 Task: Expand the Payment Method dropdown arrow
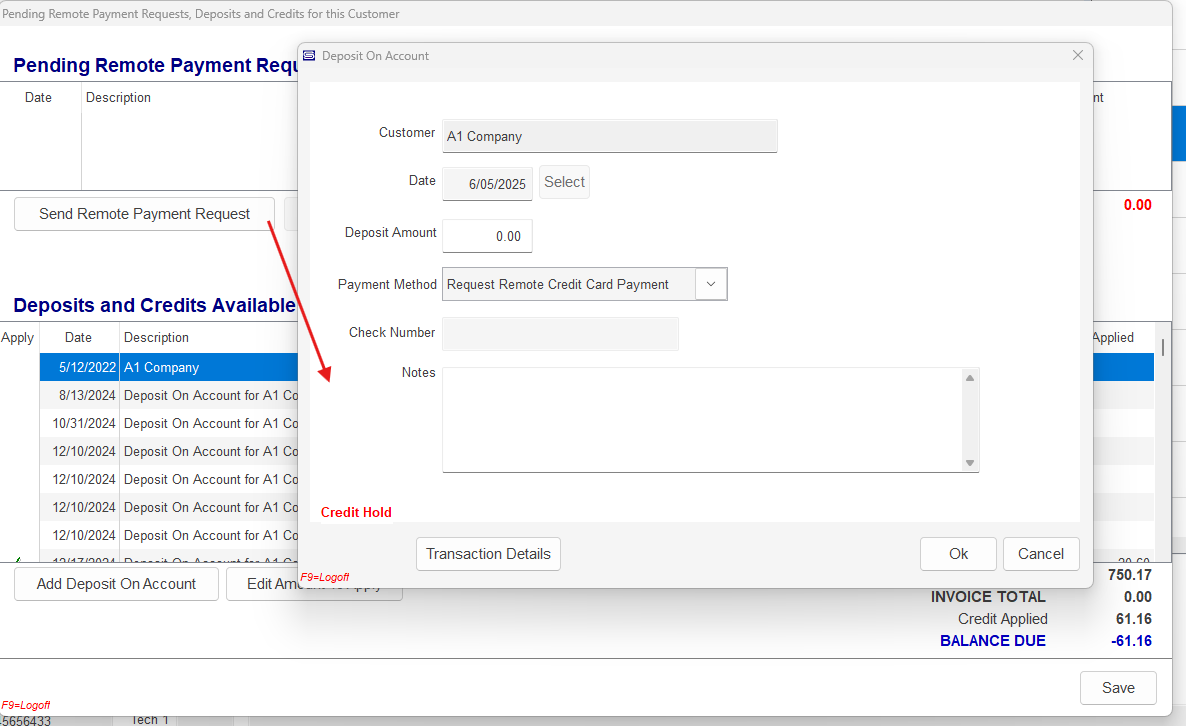(x=711, y=284)
